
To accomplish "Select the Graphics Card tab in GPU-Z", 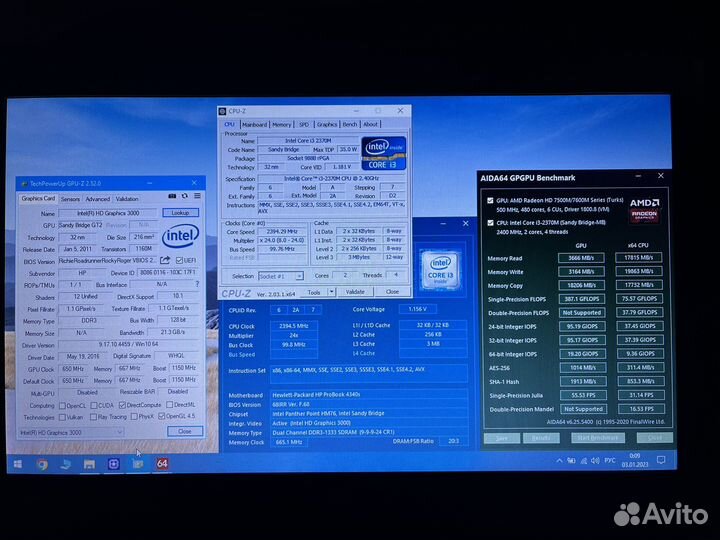I will point(38,198).
